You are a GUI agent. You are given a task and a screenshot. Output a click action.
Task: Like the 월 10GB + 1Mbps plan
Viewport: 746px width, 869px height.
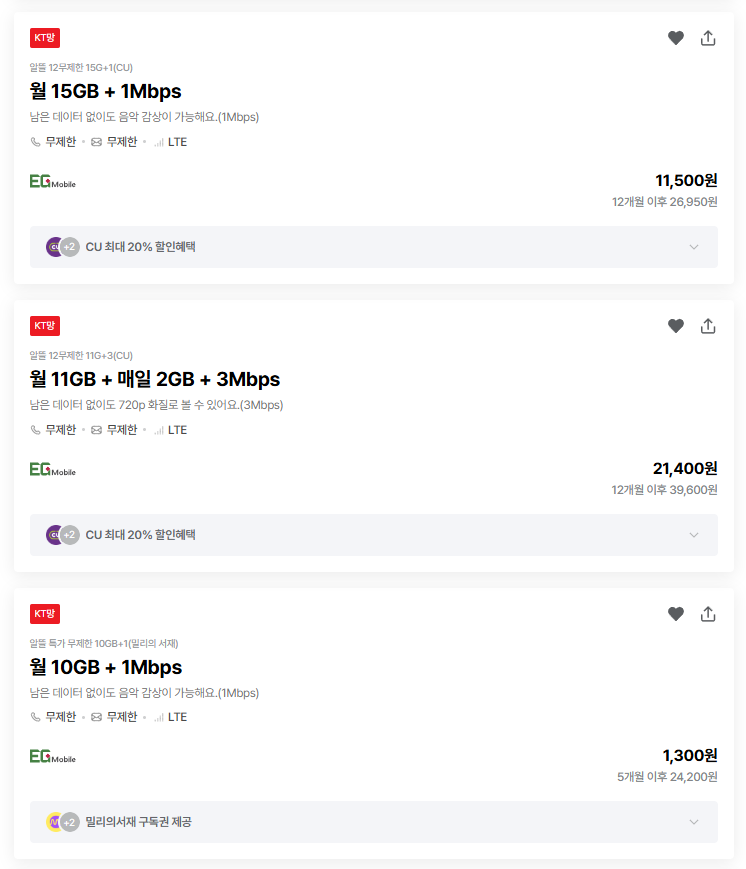click(676, 614)
